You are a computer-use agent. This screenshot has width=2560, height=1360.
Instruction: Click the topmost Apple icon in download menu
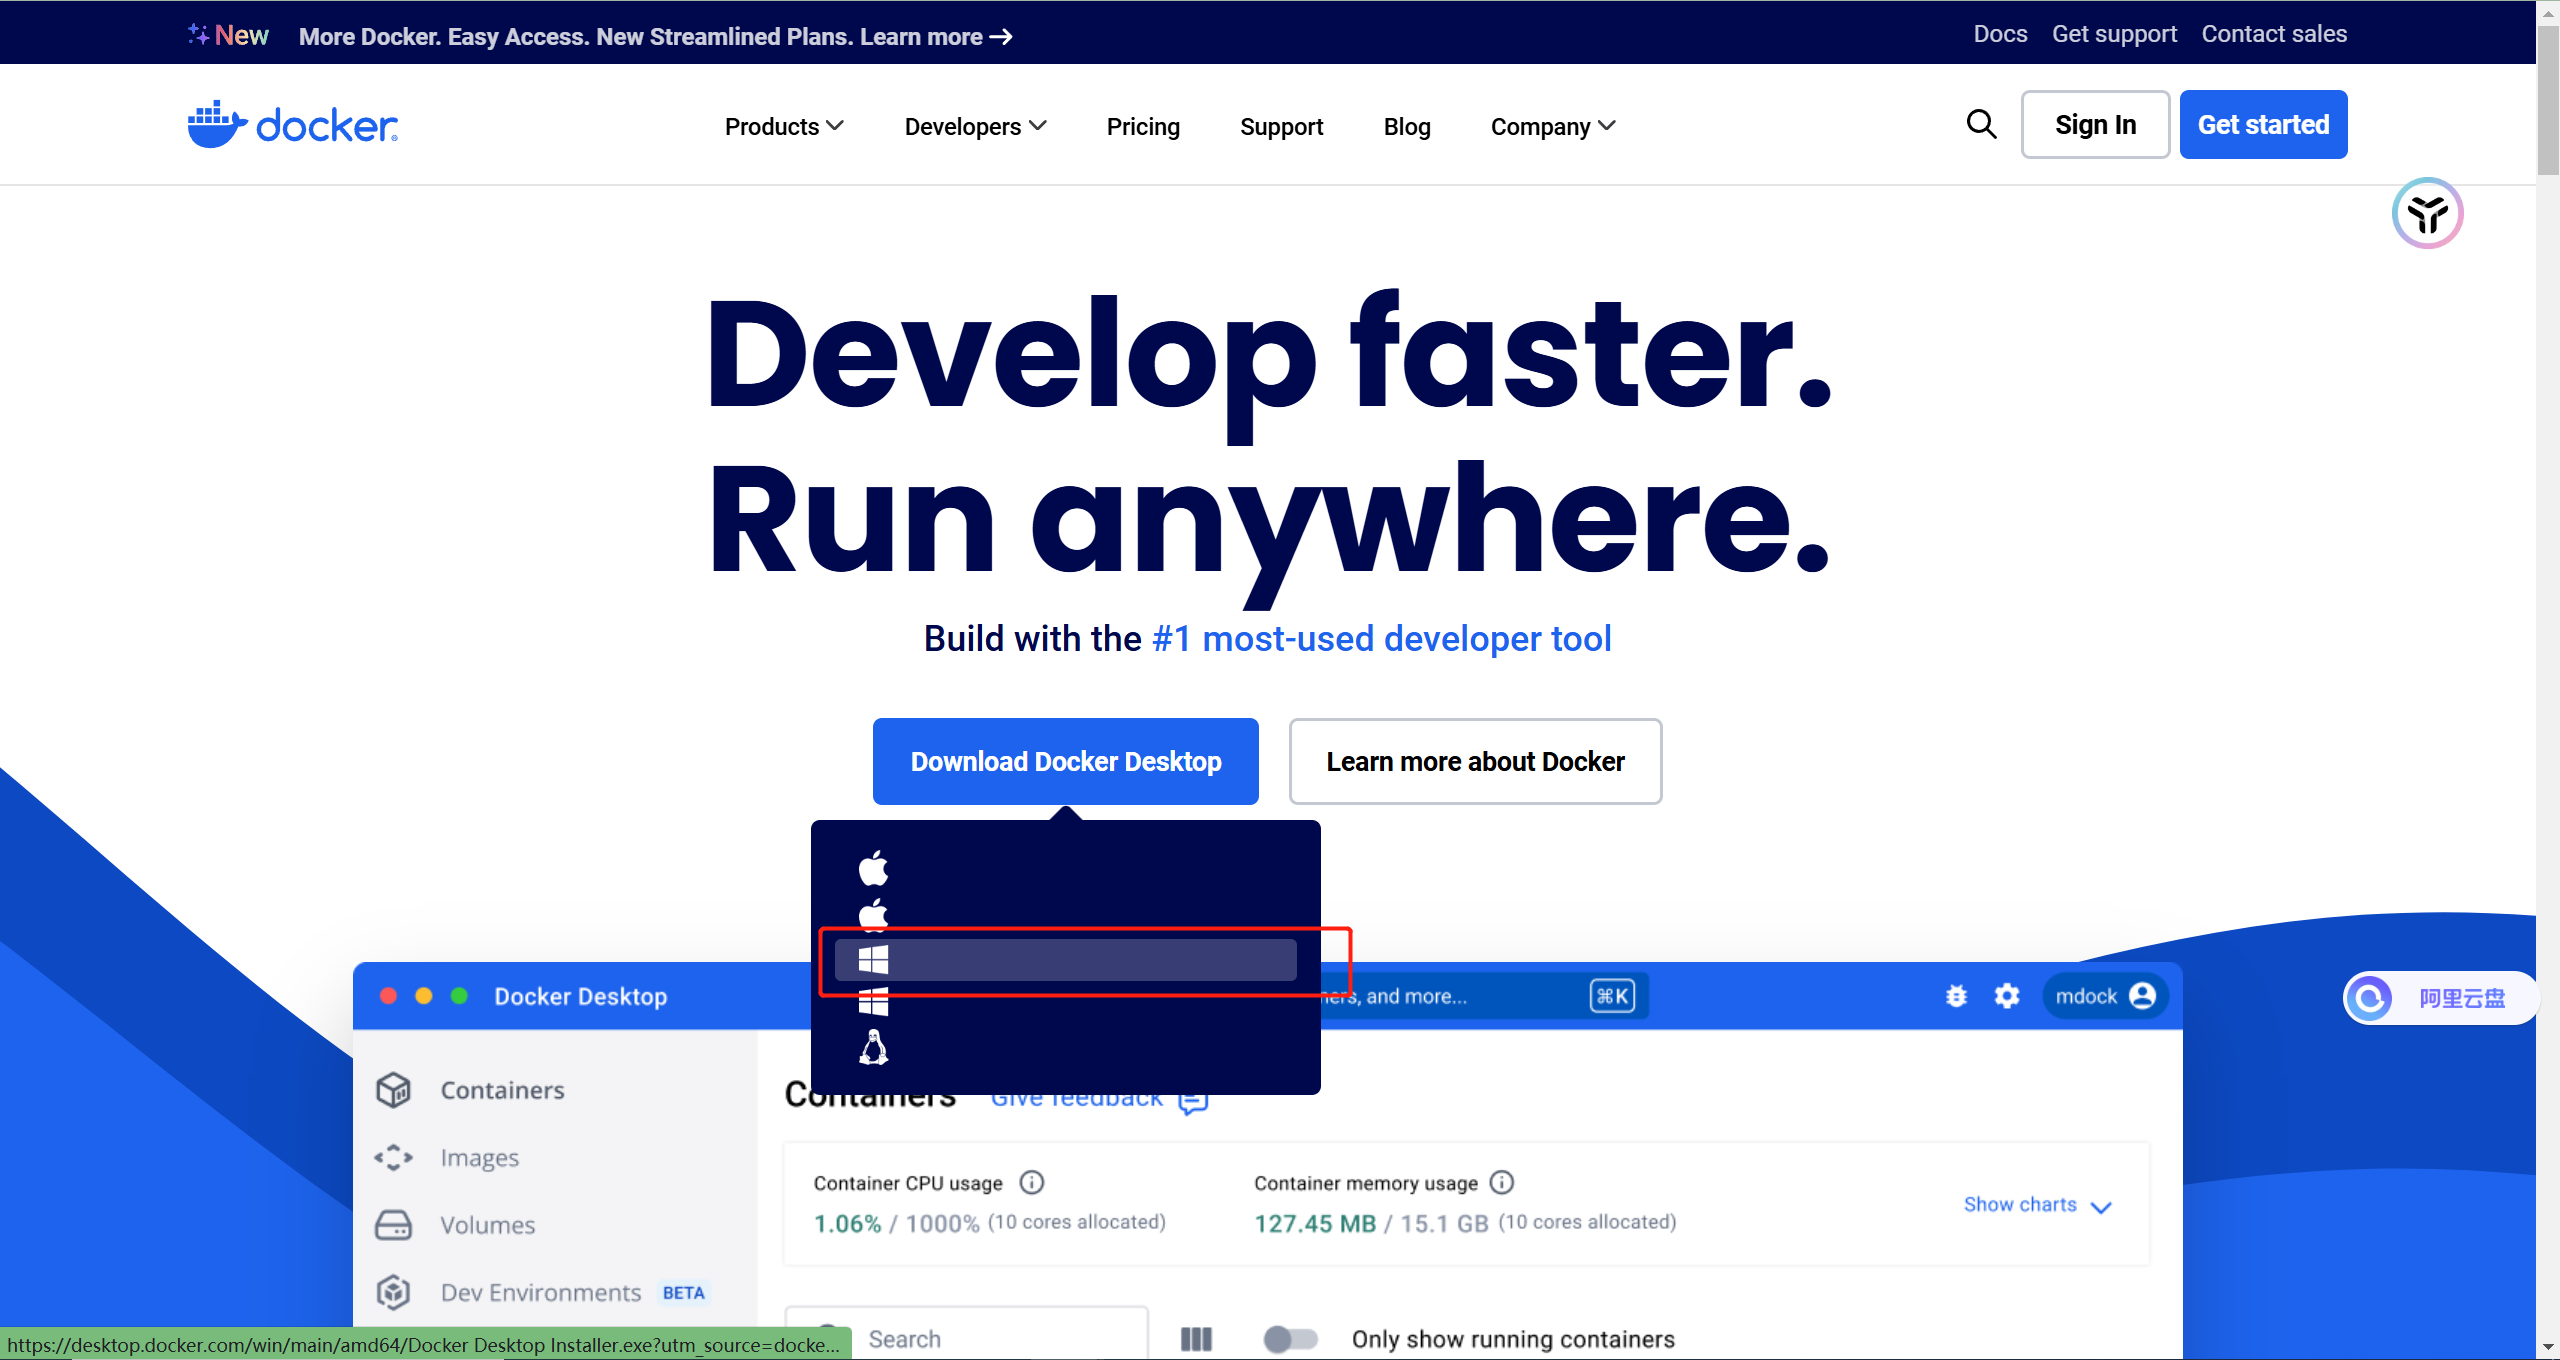873,868
